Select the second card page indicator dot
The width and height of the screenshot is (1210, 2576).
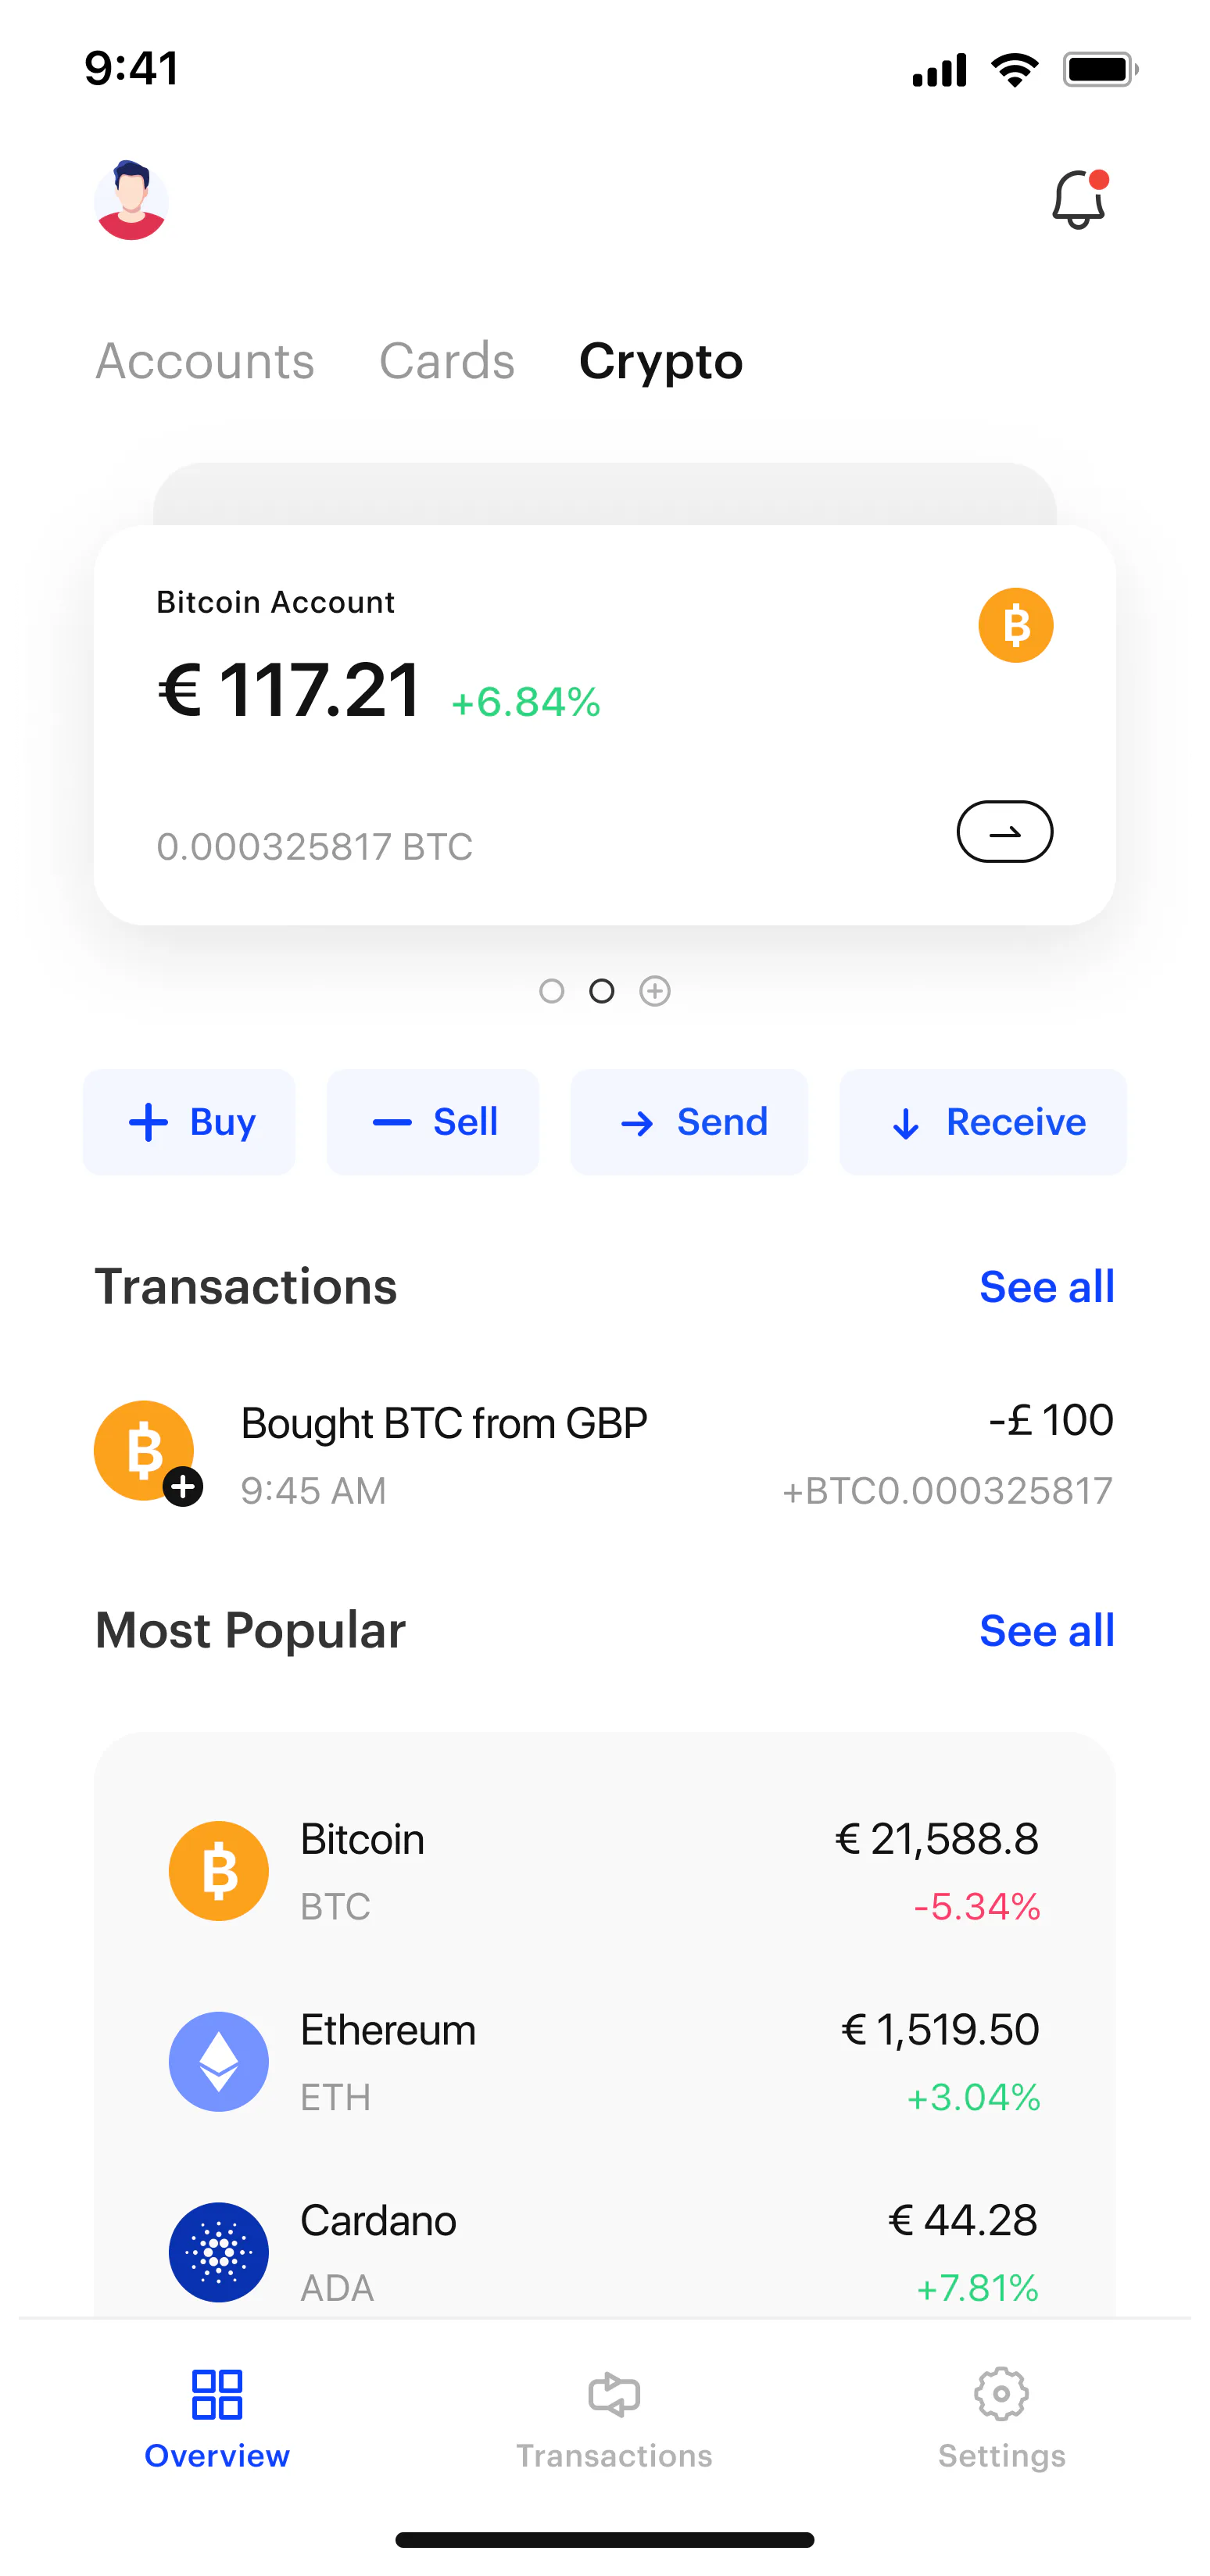pos(602,991)
